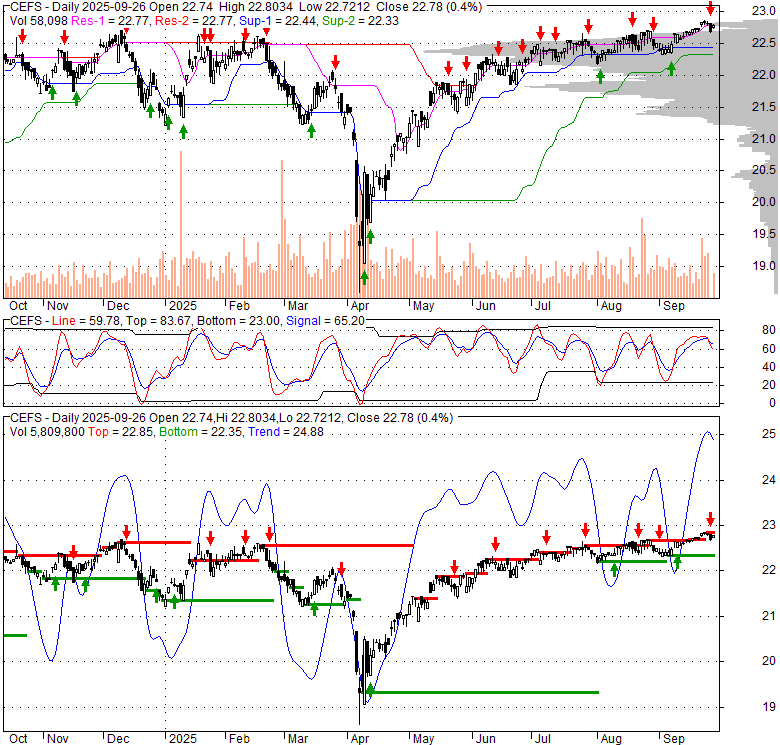Screen dimensions: 780x745
Task: Click the 40 level on stochastic axis
Action: pyautogui.click(x=769, y=367)
